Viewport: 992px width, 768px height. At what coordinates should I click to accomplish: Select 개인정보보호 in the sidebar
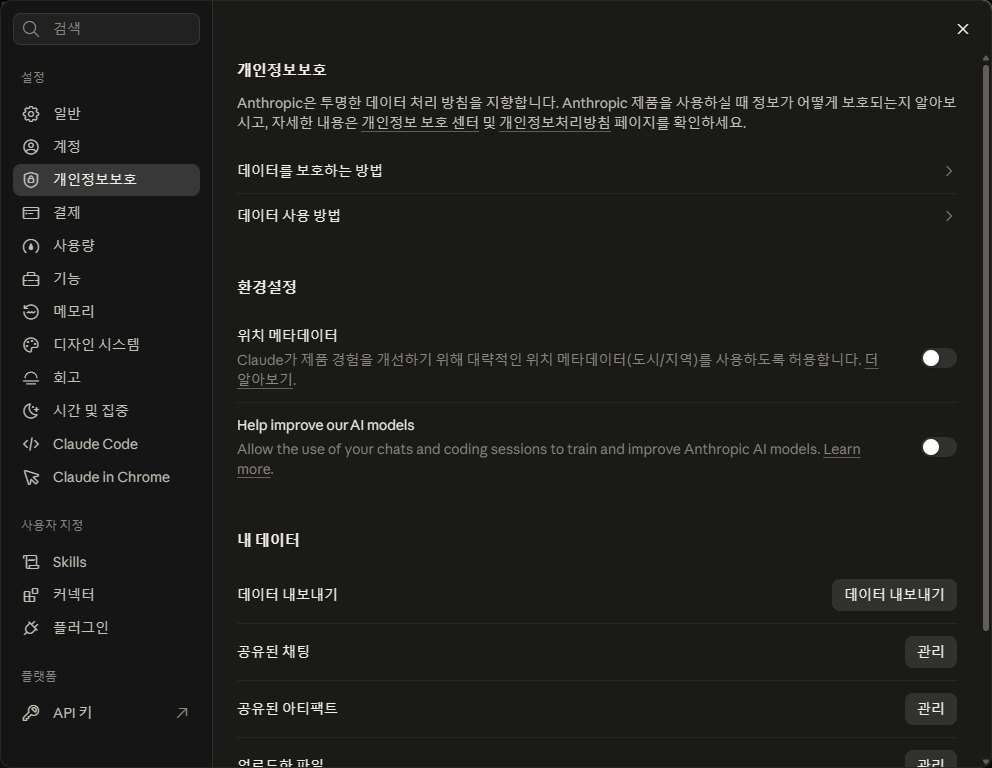pyautogui.click(x=106, y=180)
